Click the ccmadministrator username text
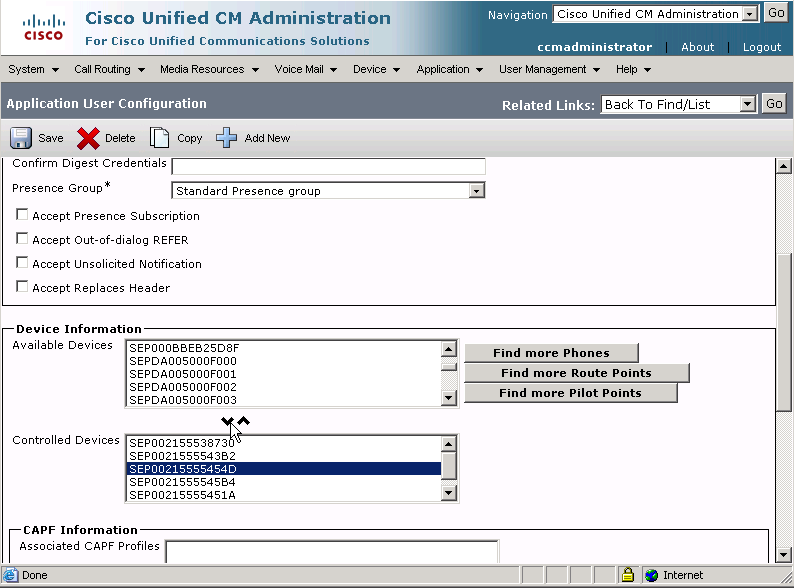Screen dimensions: 794x588 pyautogui.click(x=594, y=47)
